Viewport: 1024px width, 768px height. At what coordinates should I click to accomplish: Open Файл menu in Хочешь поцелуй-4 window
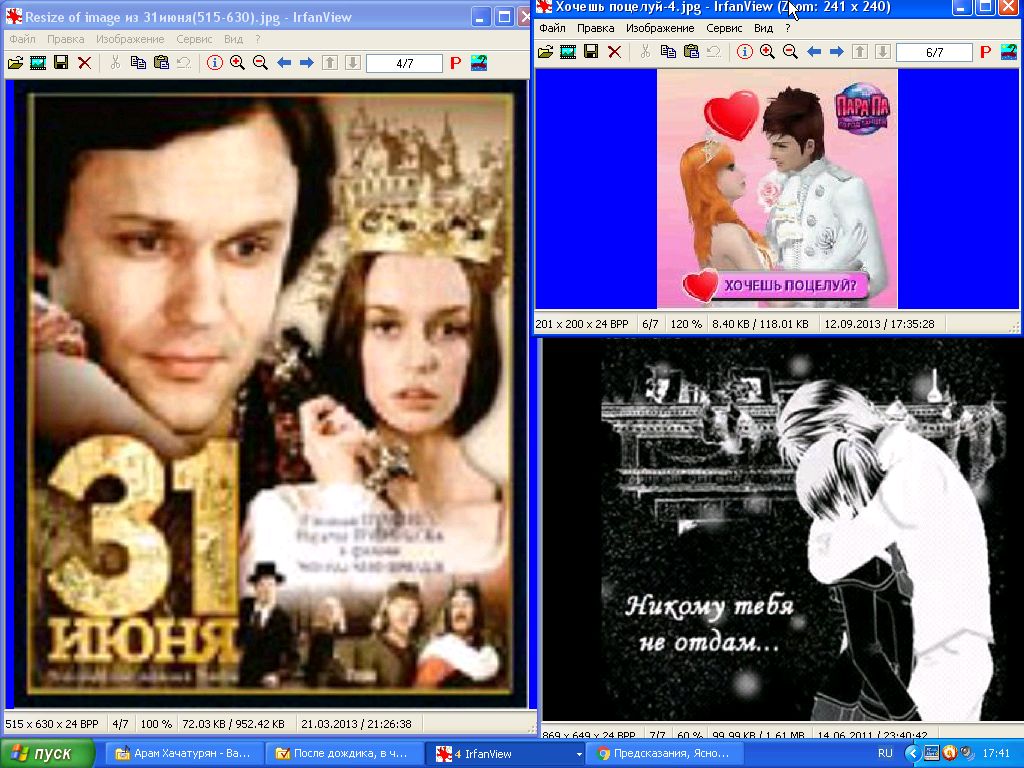[552, 28]
